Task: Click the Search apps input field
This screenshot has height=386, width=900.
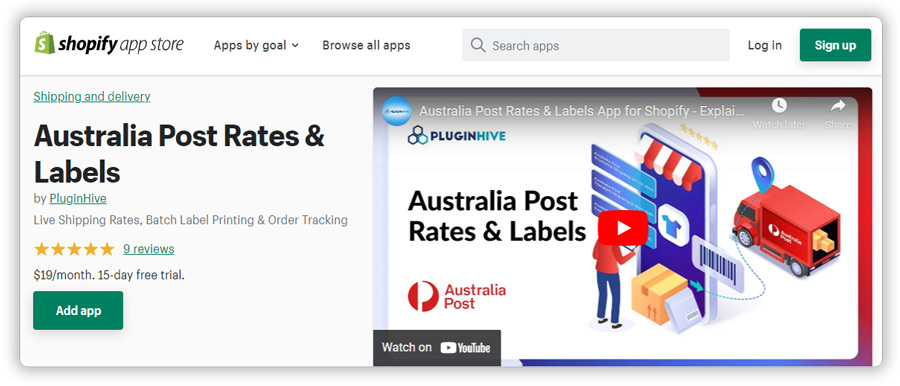Action: pos(596,45)
